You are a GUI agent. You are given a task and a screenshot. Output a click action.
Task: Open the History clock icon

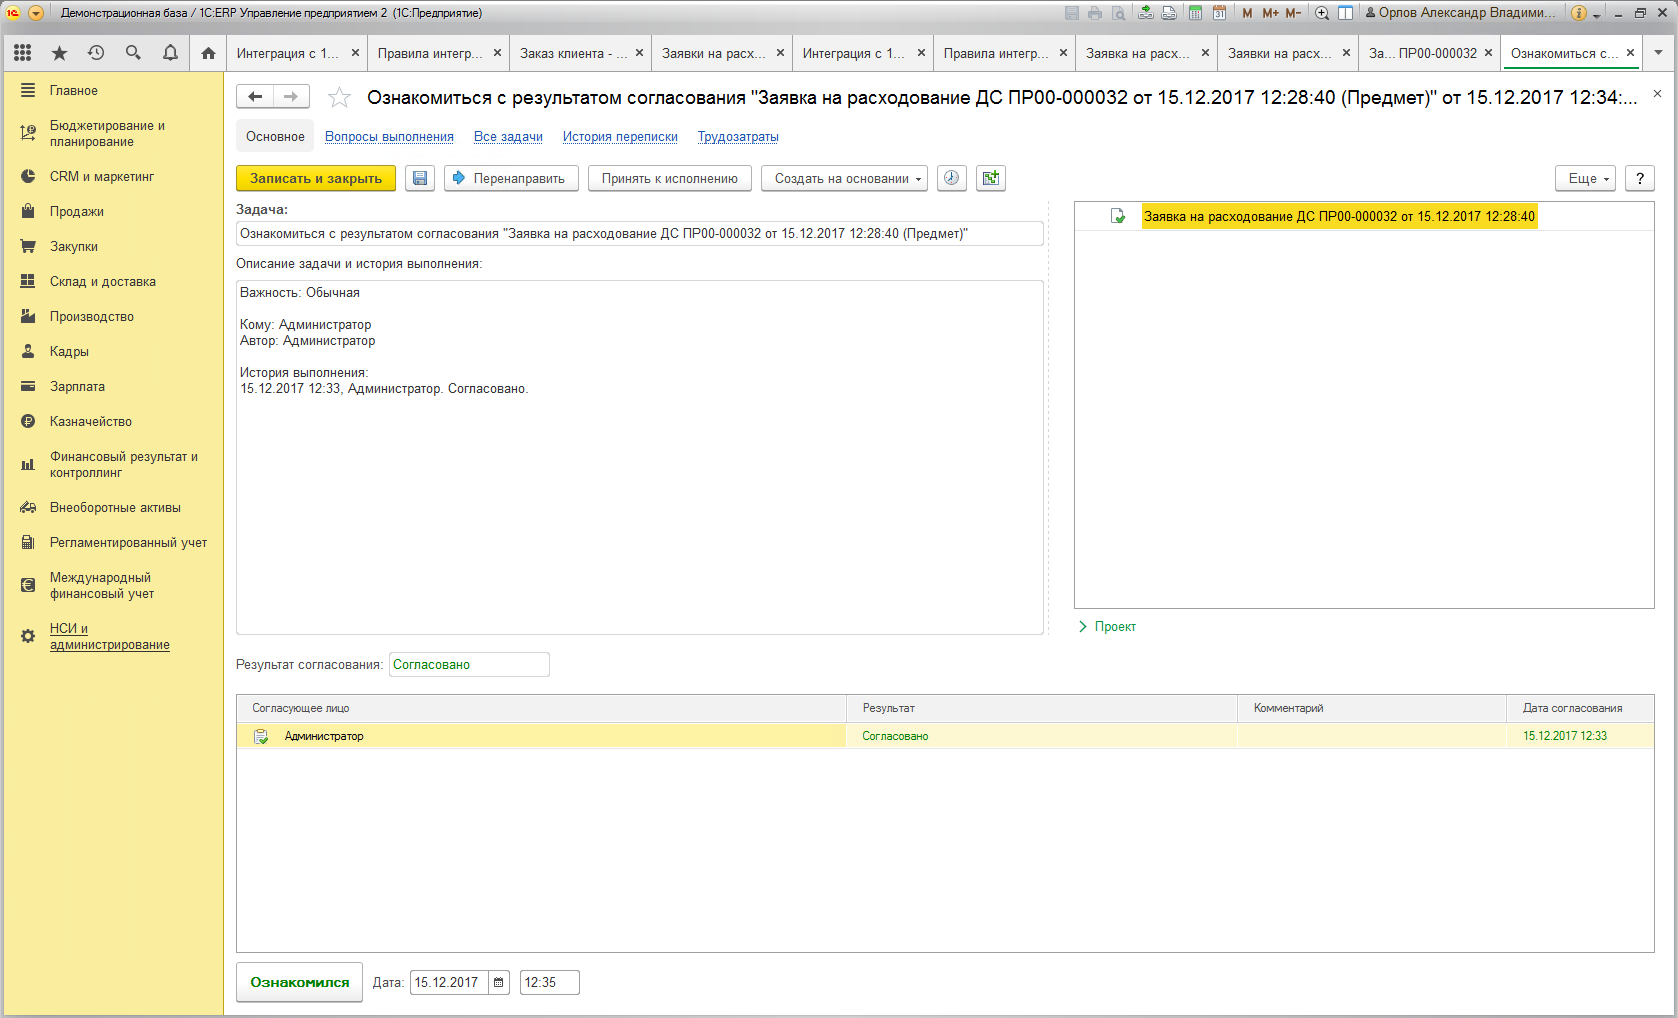[x=96, y=53]
